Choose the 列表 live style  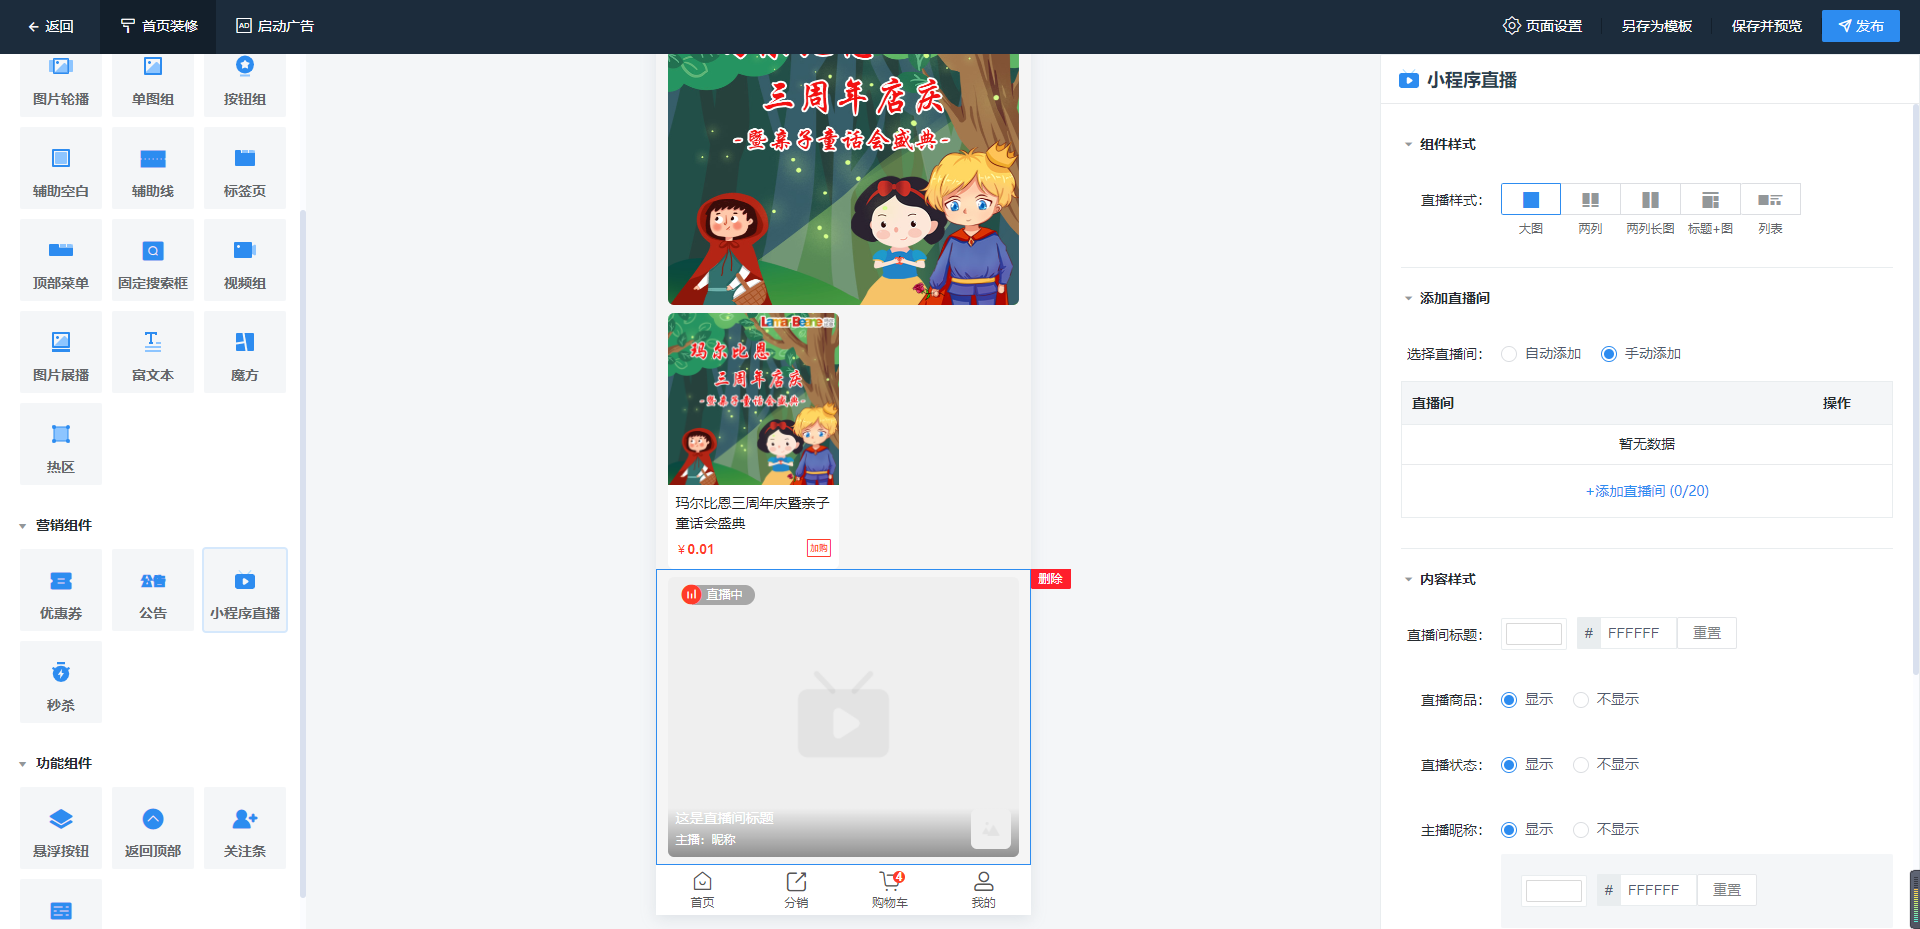tap(1771, 200)
